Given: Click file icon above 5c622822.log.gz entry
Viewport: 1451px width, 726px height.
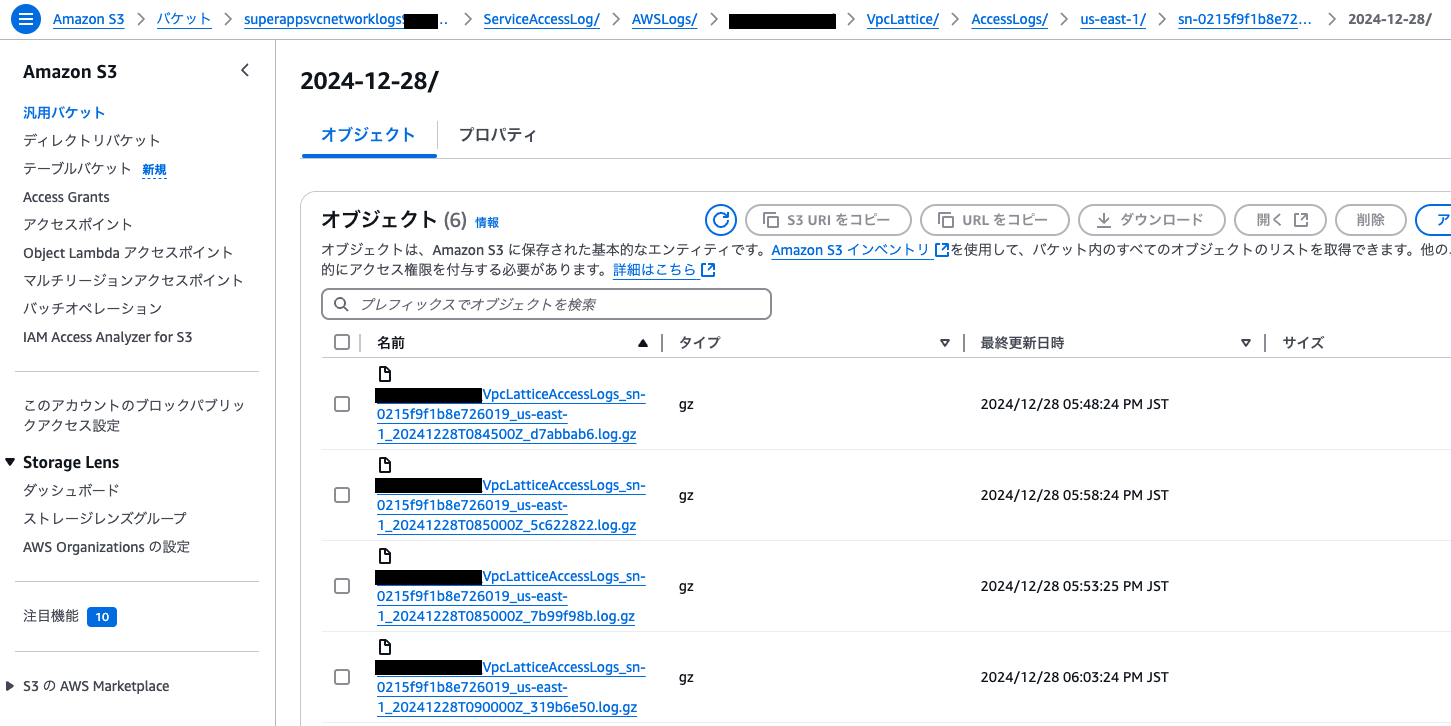Looking at the screenshot, I should click(385, 465).
